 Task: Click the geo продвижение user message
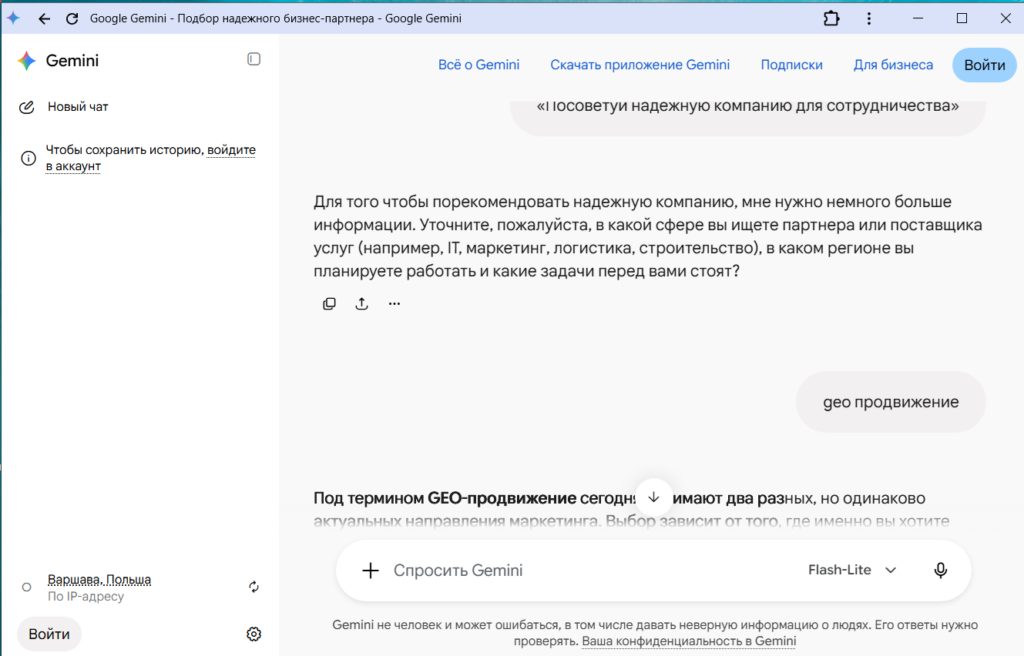coord(891,402)
